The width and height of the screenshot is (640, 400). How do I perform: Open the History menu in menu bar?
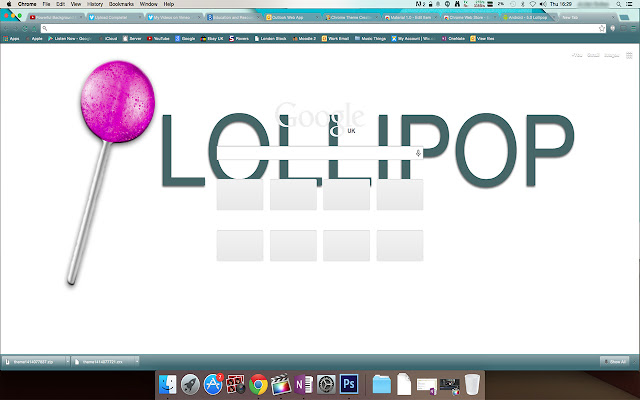(x=94, y=4)
